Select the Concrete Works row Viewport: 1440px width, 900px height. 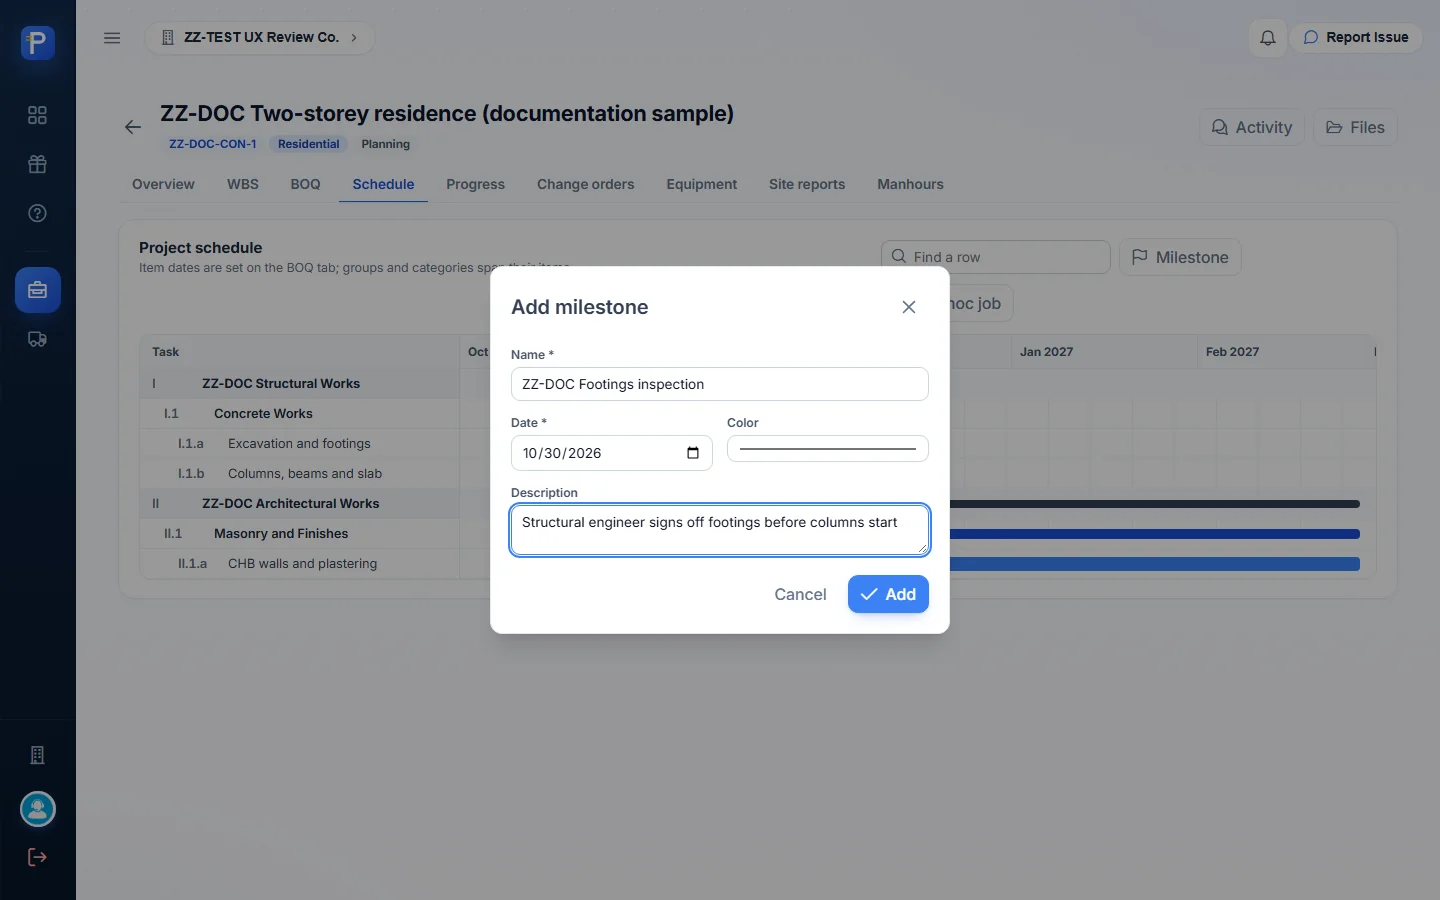click(x=300, y=413)
